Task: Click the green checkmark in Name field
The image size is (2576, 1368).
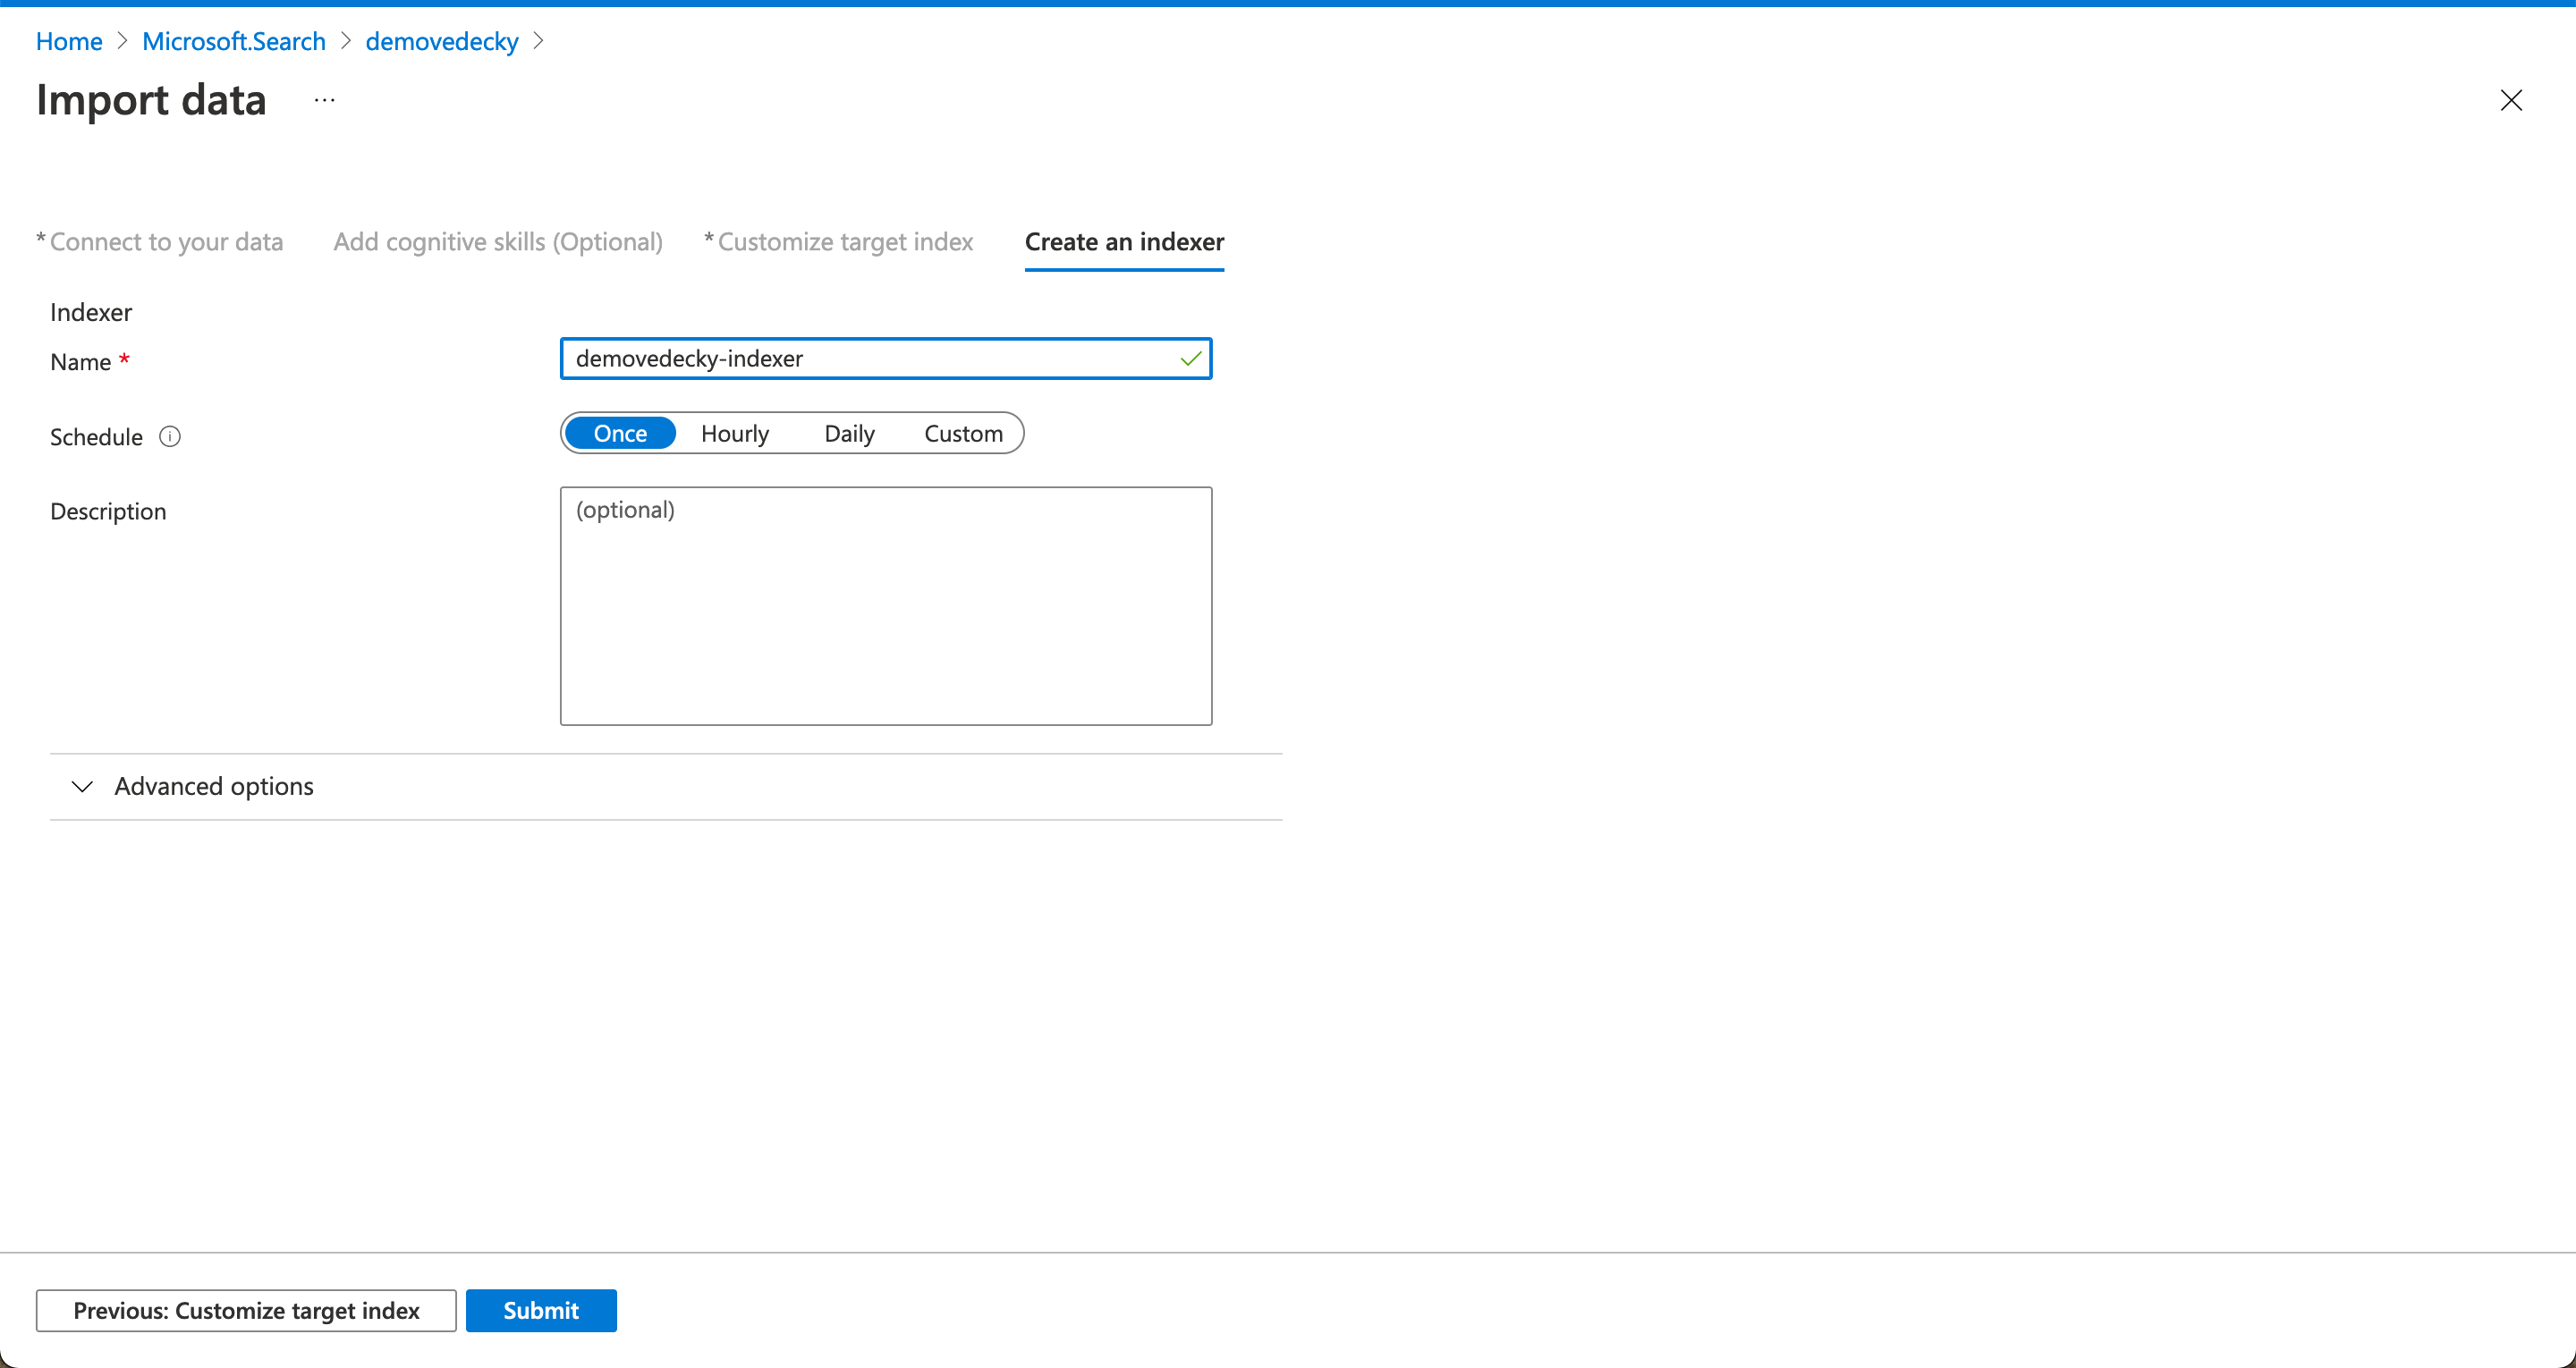Action: pyautogui.click(x=1190, y=359)
